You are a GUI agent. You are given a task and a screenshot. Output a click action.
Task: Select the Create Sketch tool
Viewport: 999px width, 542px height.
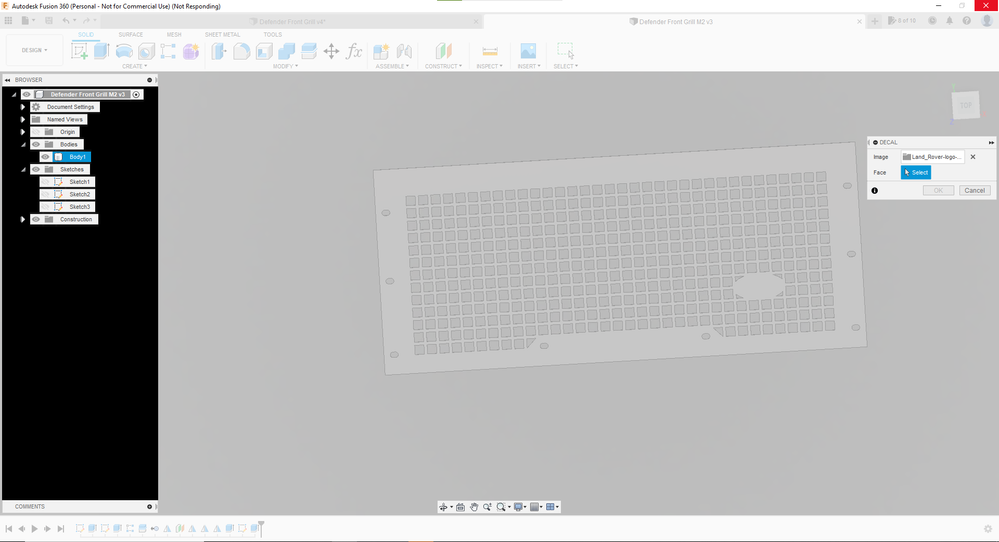80,52
